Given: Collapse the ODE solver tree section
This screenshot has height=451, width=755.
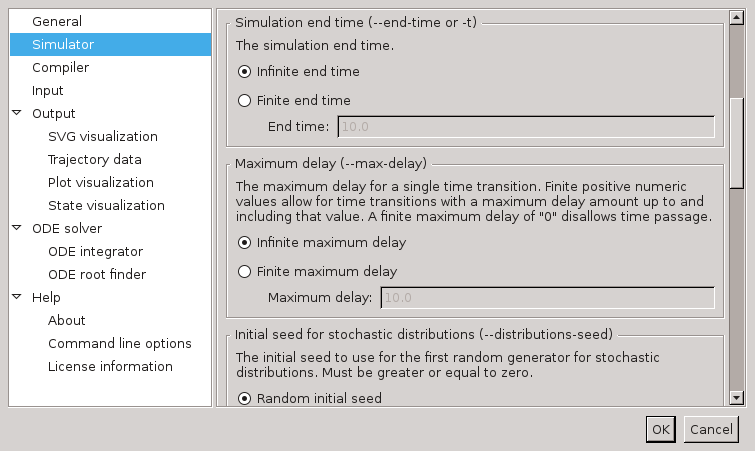Looking at the screenshot, I should [17, 228].
